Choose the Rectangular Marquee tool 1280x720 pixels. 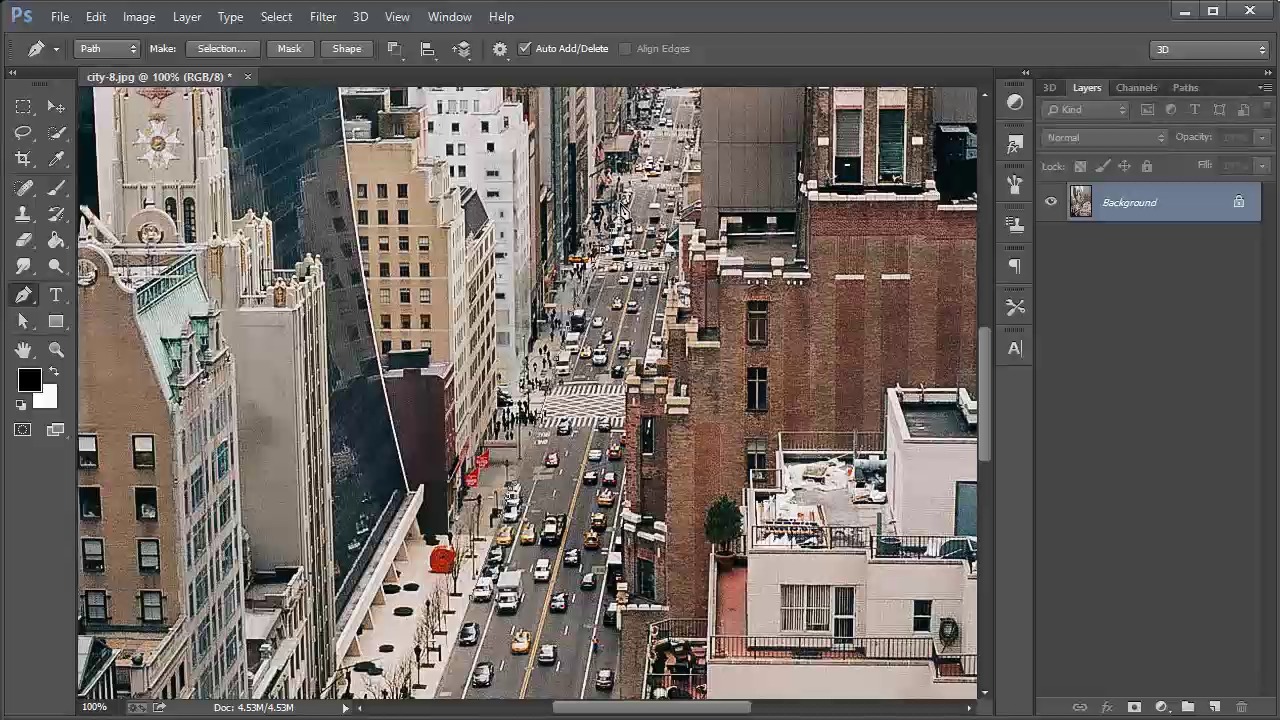click(x=23, y=107)
